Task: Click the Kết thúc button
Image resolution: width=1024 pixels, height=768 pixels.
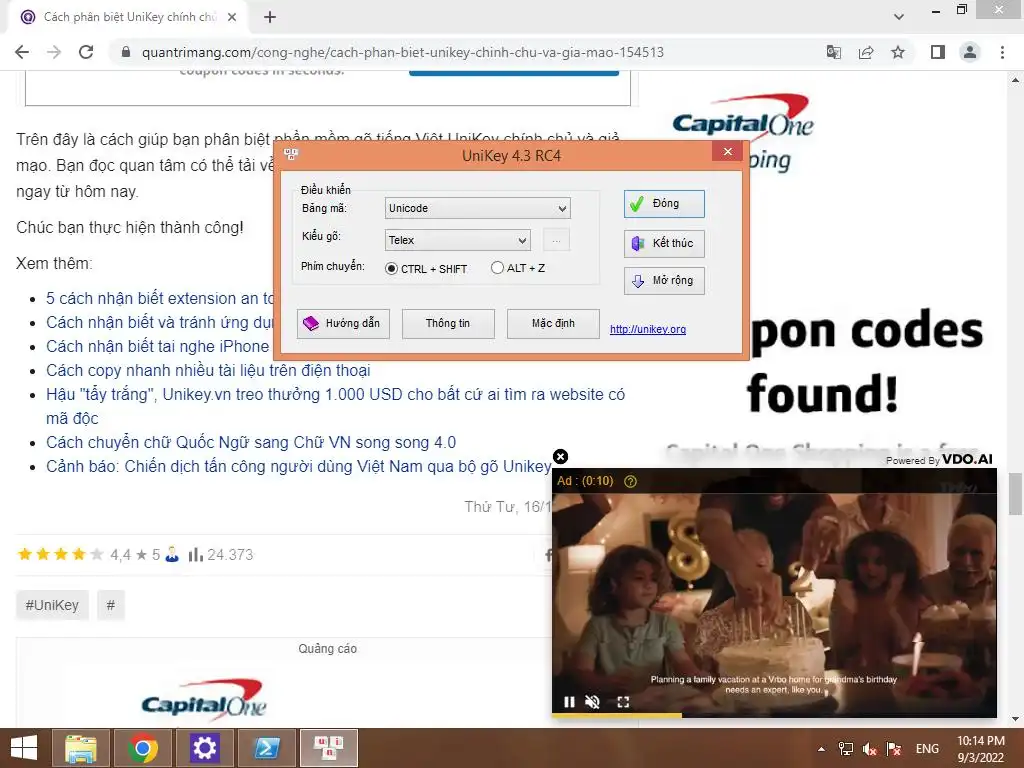Action: pos(664,244)
